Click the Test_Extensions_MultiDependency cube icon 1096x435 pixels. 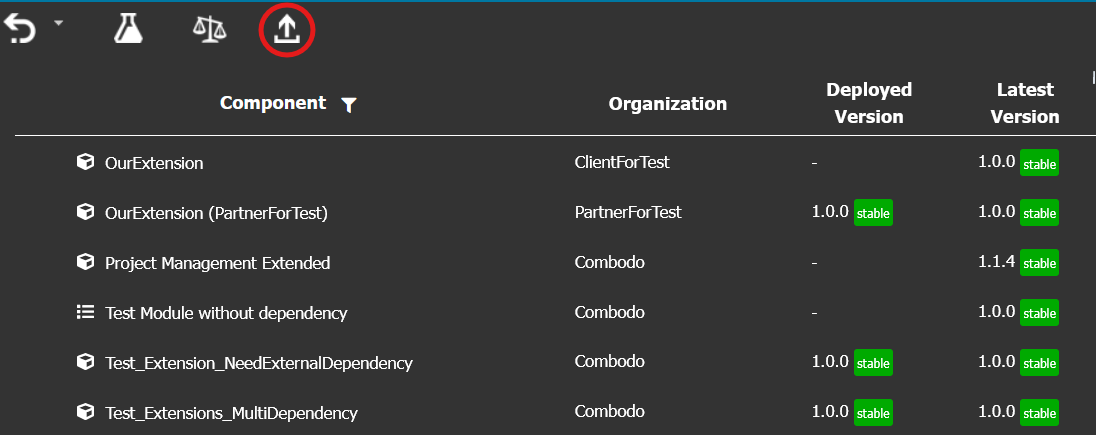[x=85, y=412]
